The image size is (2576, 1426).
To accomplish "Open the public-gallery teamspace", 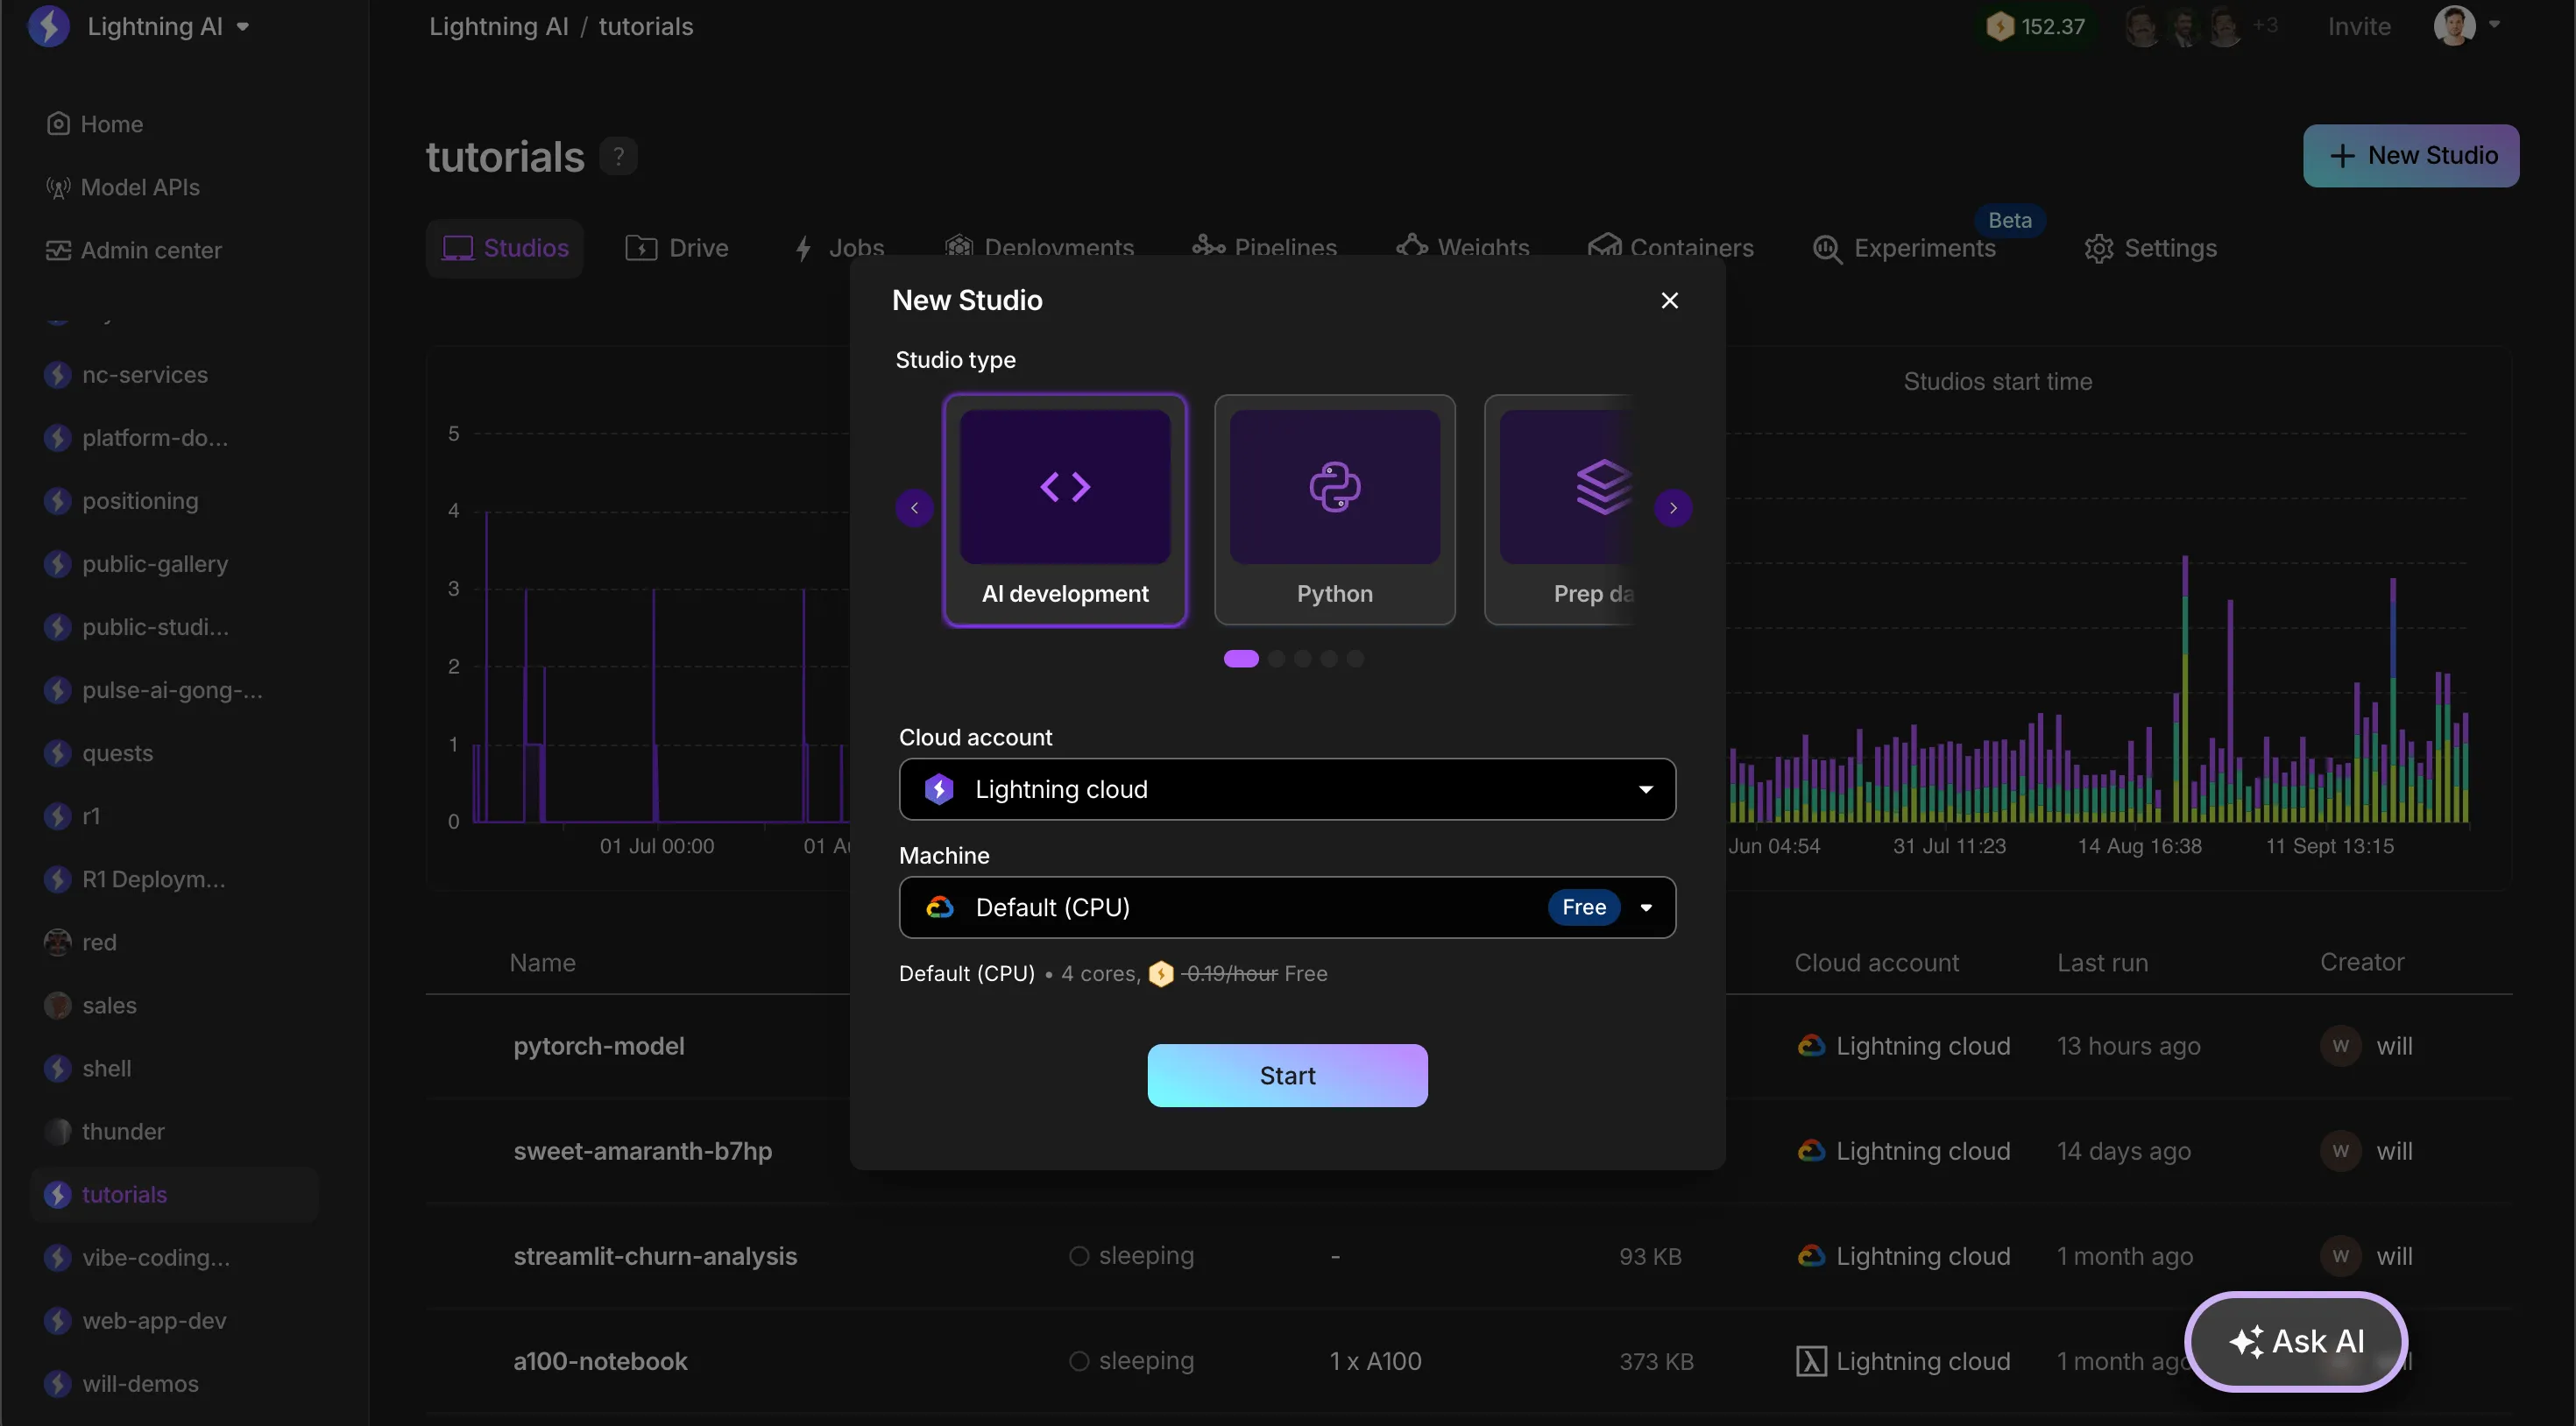I will tap(136, 564).
